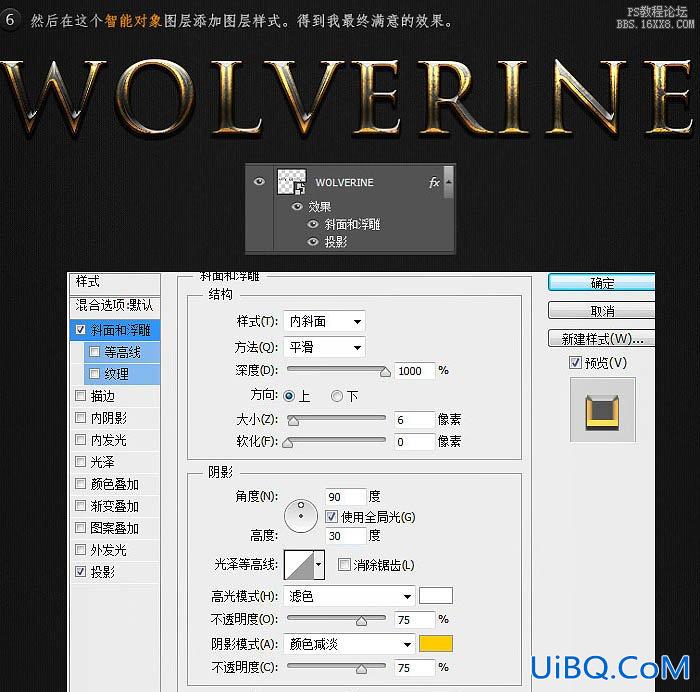Screen dimensions: 700x692
Task: Open the 方法(Q) 平滑 dropdown
Action: 324,347
